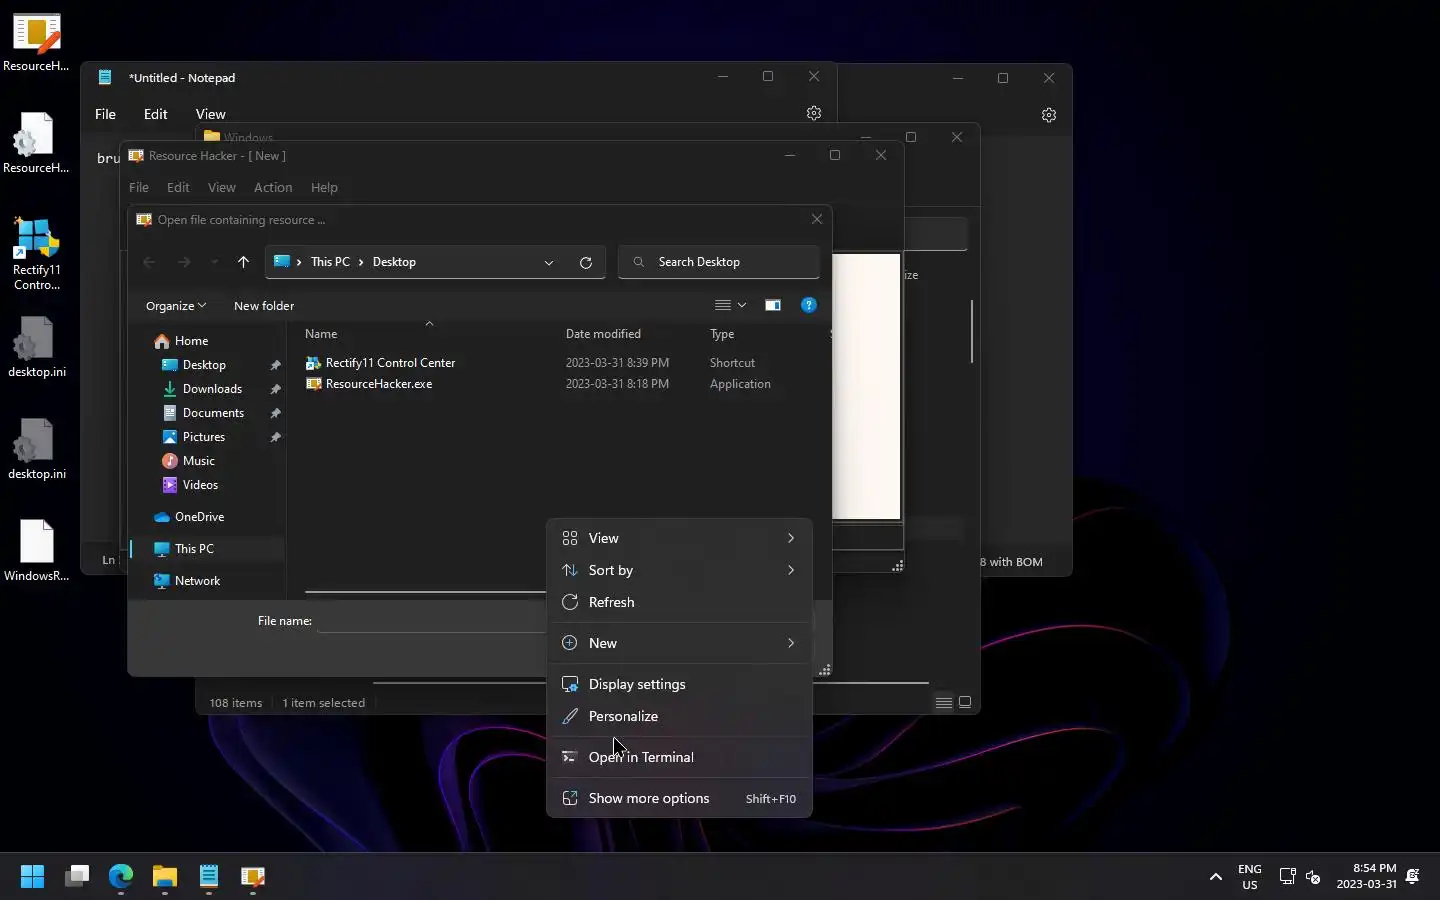This screenshot has height=900, width=1440.
Task: Select Open in Terminal entry
Action: coord(679,757)
